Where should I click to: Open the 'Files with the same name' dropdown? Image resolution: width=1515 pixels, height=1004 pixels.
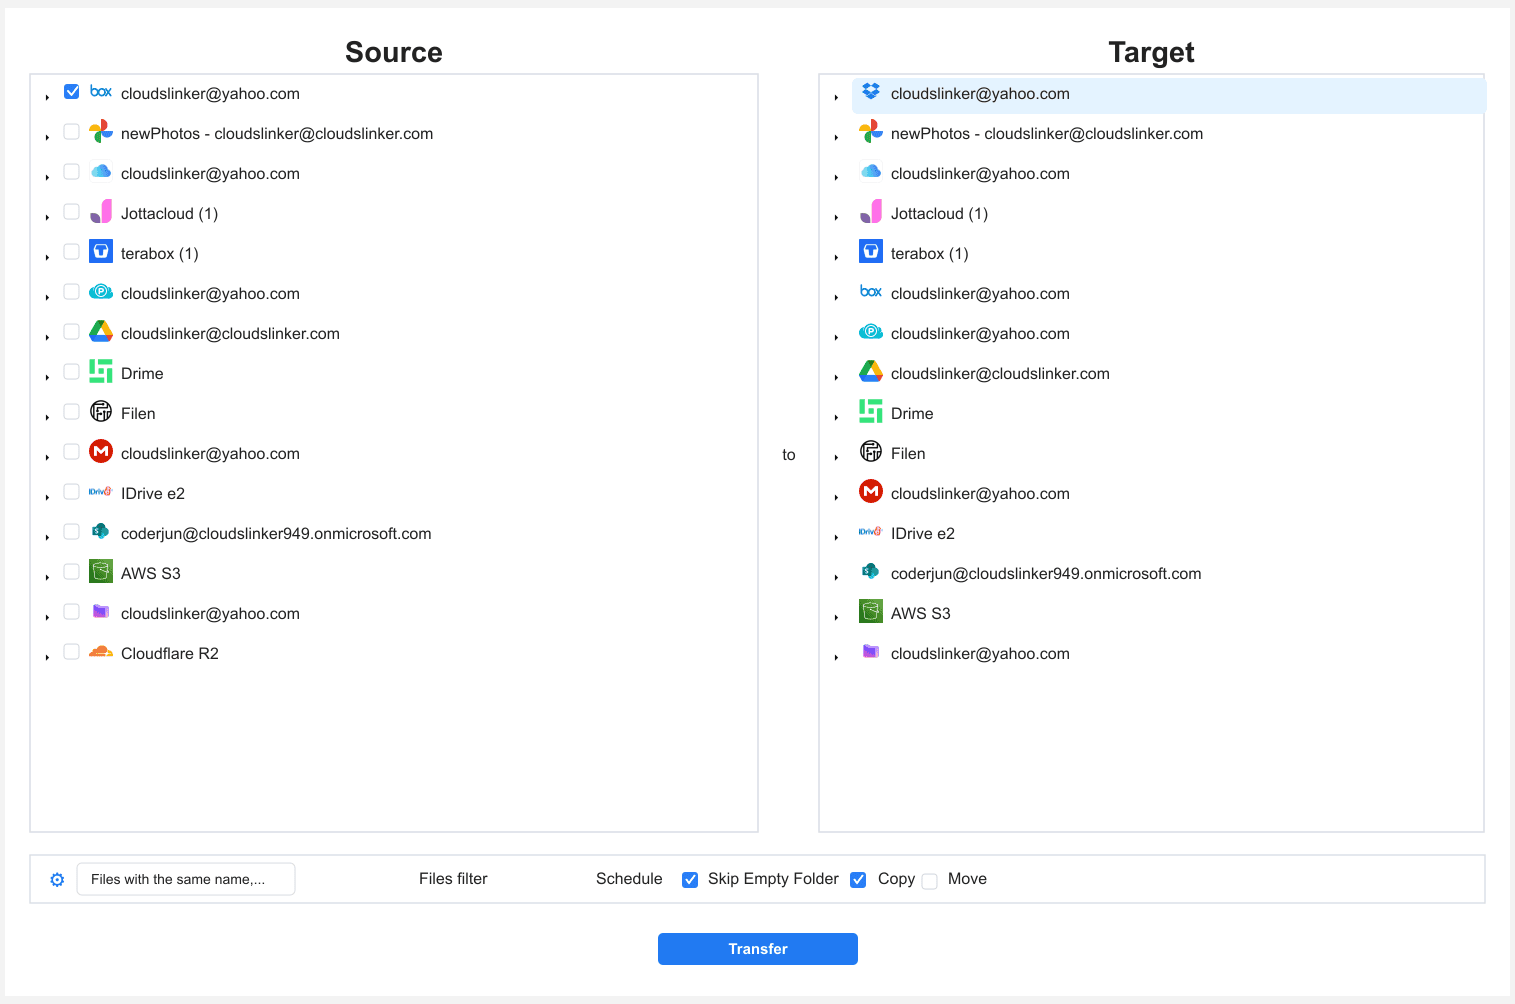(x=186, y=879)
